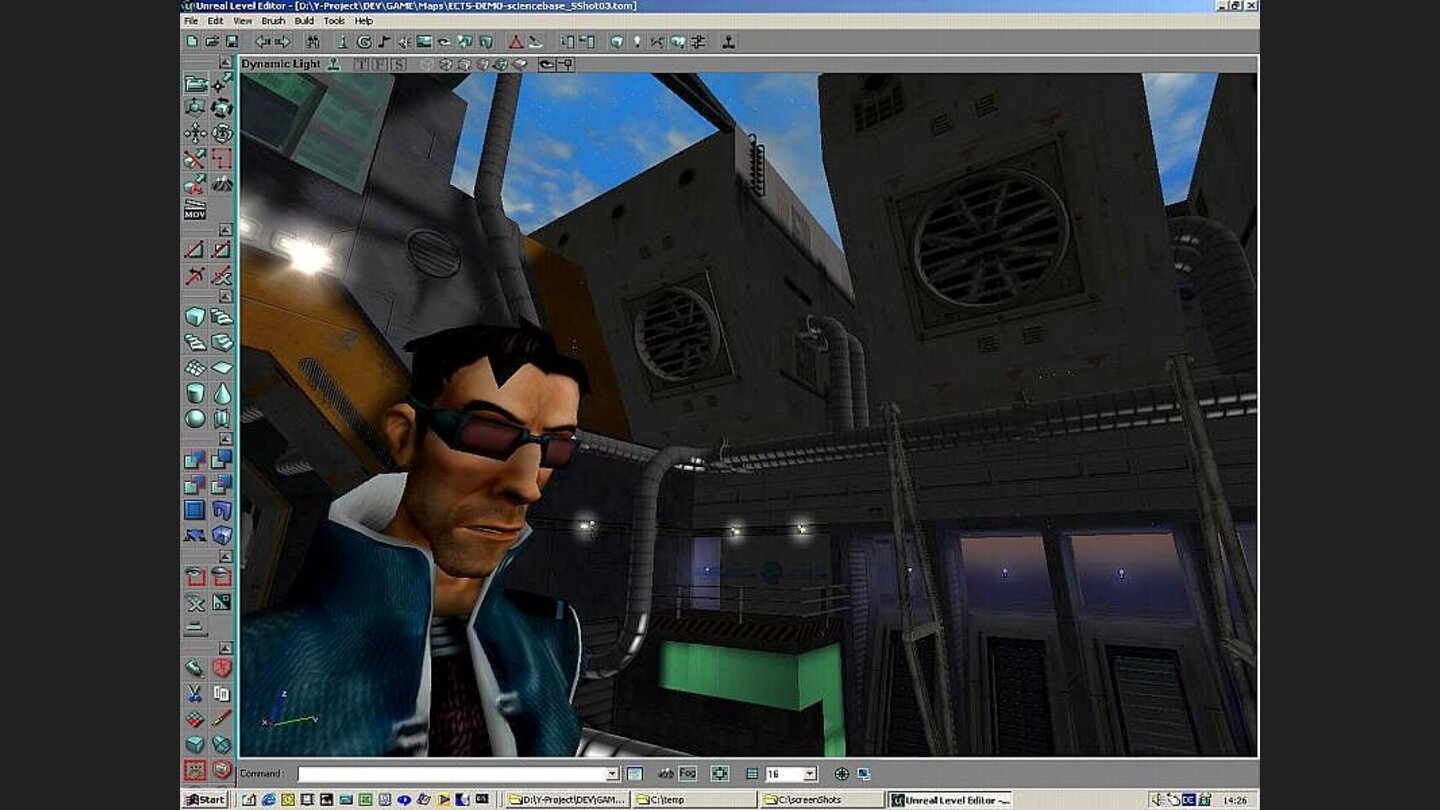Toggle the grid icon before size 16

pos(752,774)
